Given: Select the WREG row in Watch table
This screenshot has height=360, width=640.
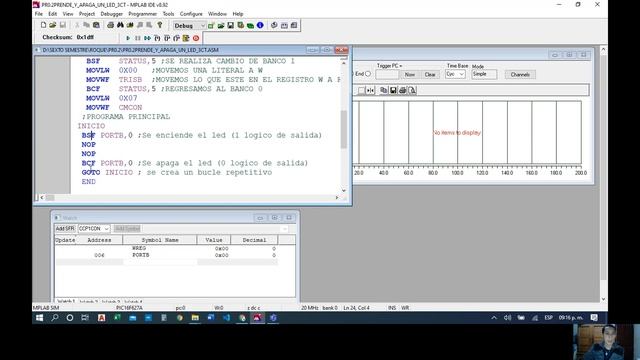Looking at the screenshot, I should pos(167,248).
